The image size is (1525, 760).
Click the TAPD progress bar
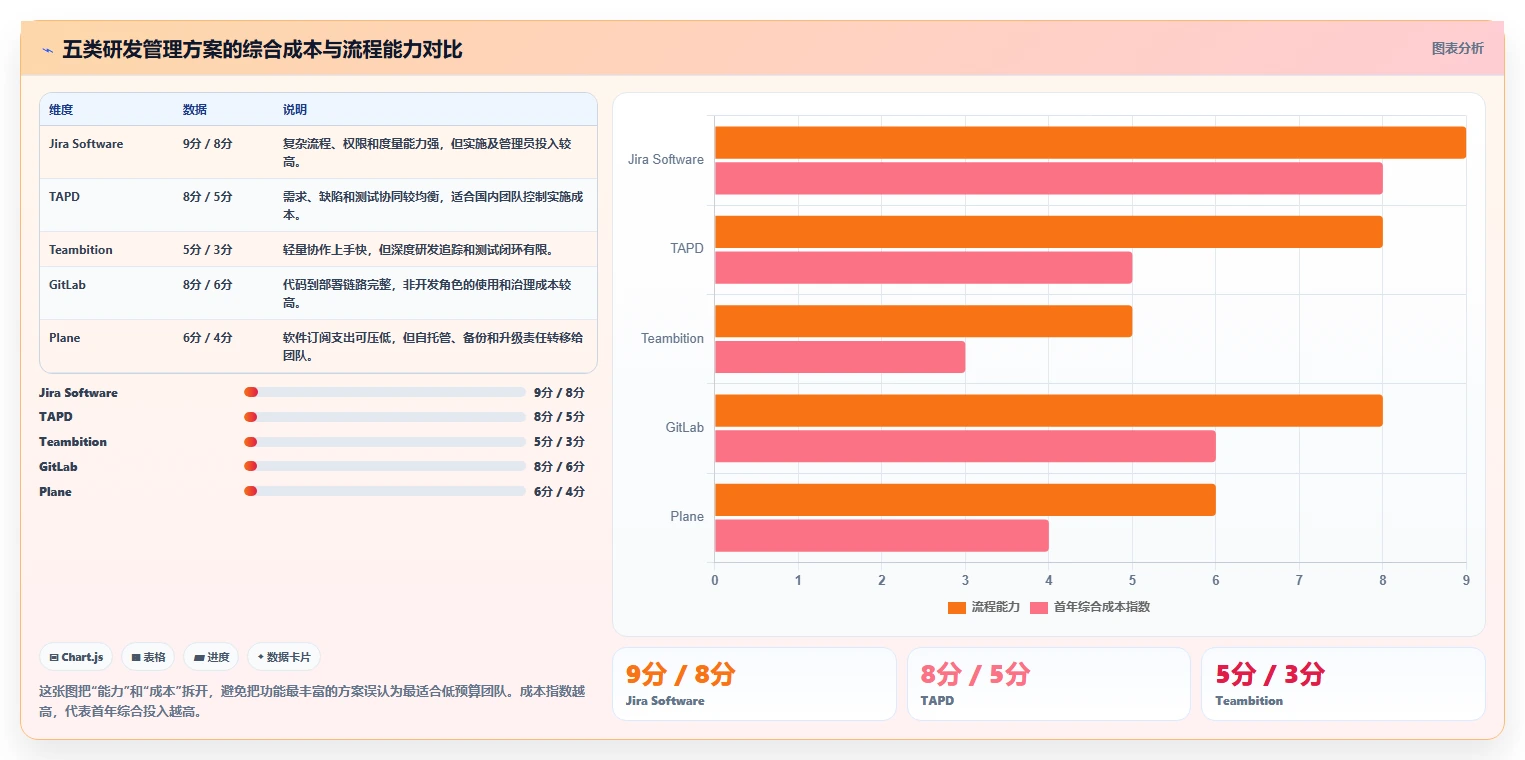(x=384, y=416)
